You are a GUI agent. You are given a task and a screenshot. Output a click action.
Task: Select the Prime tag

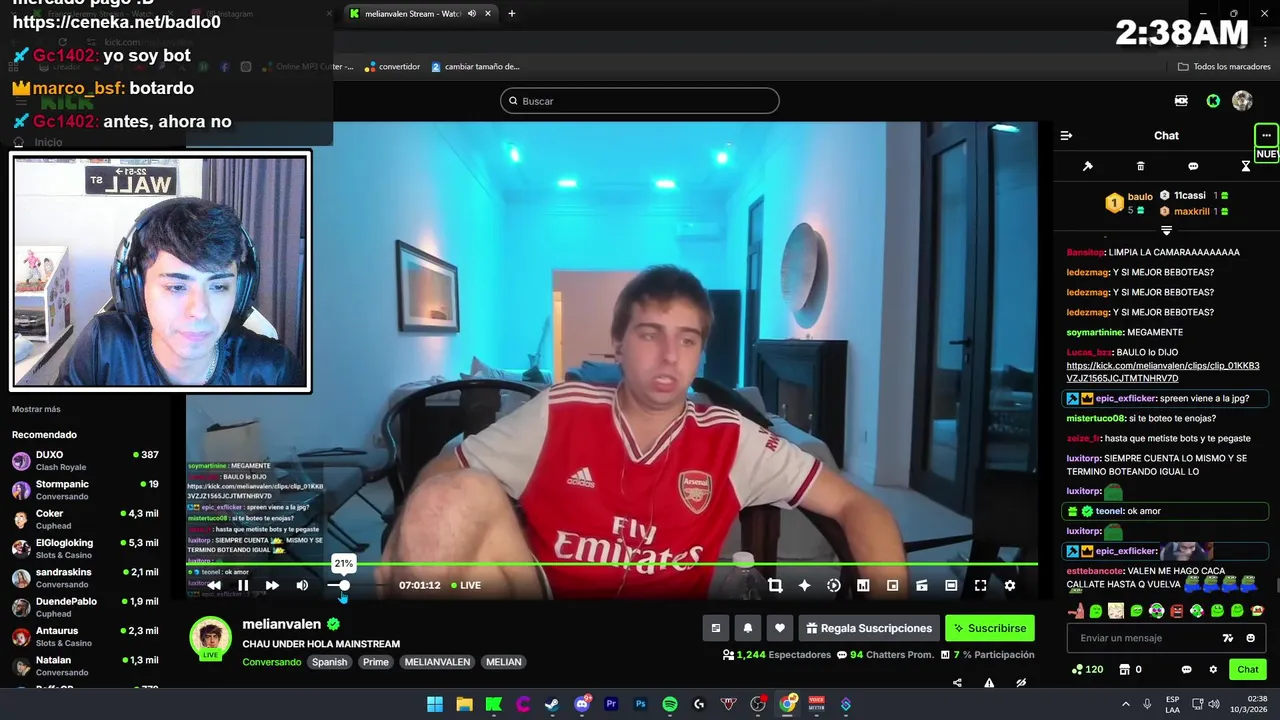pyautogui.click(x=376, y=662)
